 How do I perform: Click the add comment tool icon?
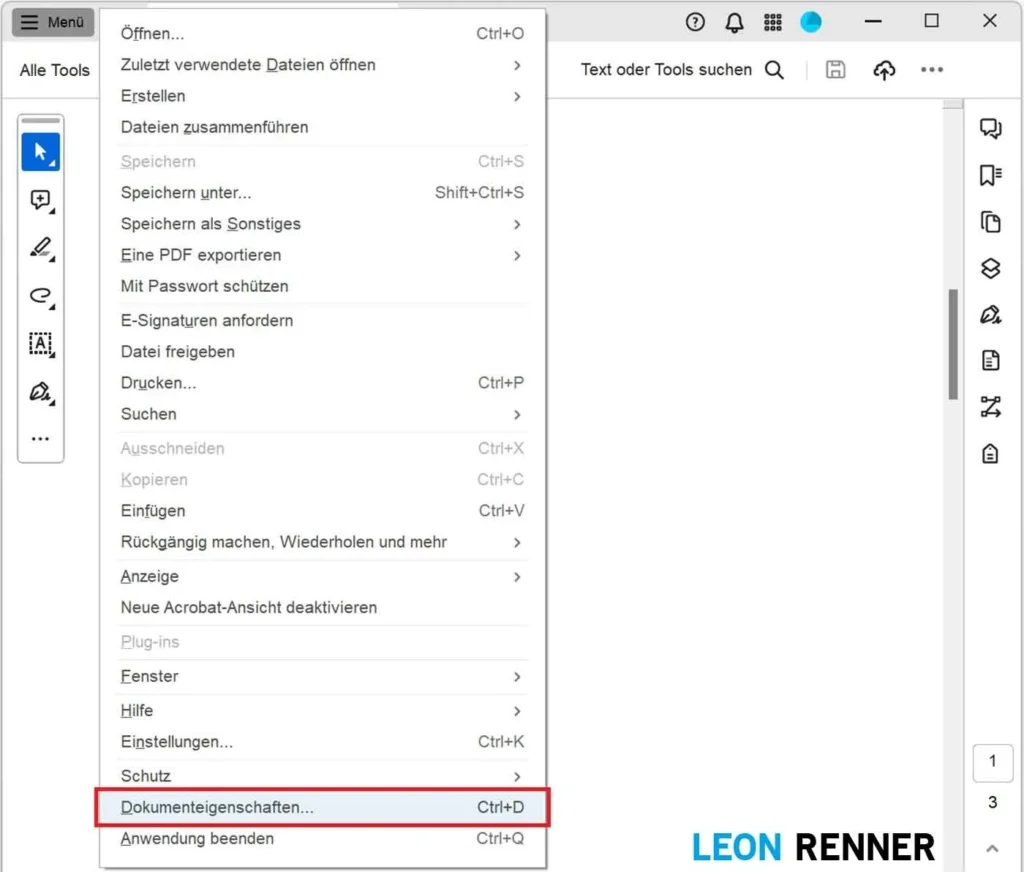point(40,200)
